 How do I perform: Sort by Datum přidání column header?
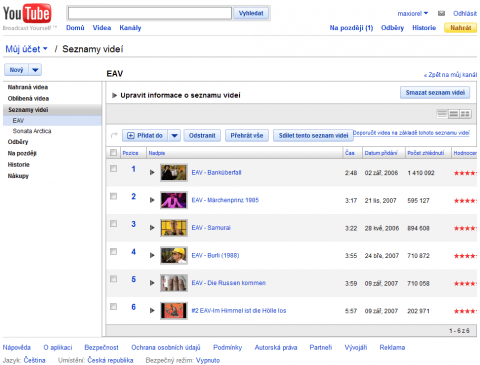[x=381, y=153]
